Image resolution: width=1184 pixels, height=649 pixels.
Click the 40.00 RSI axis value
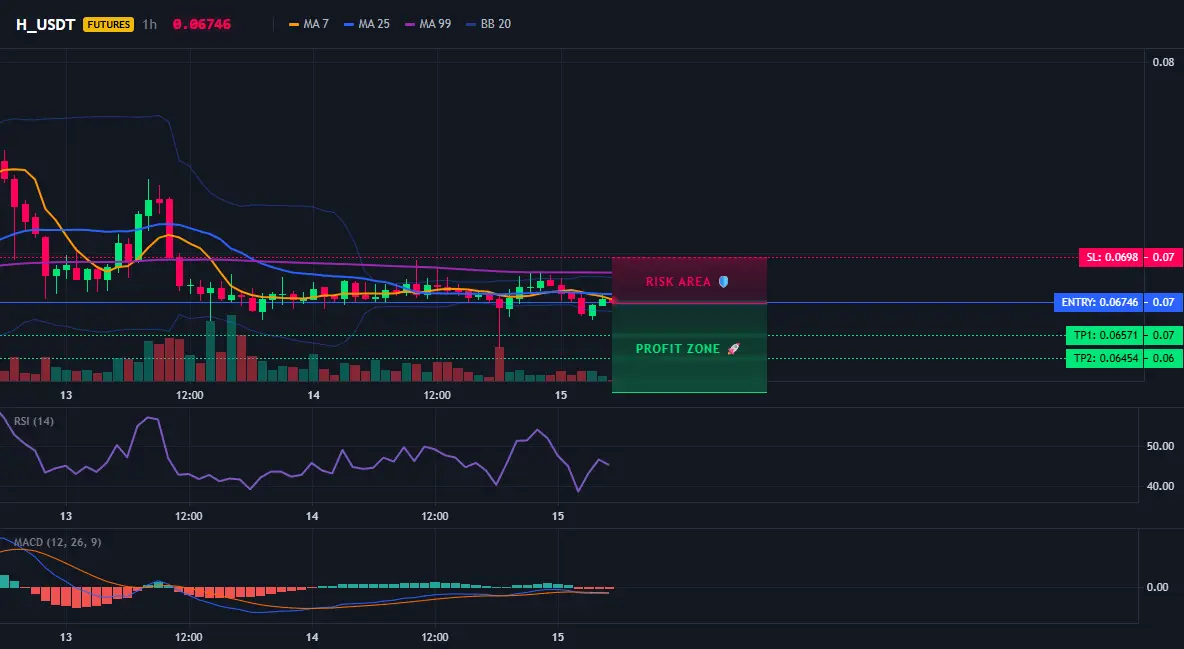(1160, 486)
